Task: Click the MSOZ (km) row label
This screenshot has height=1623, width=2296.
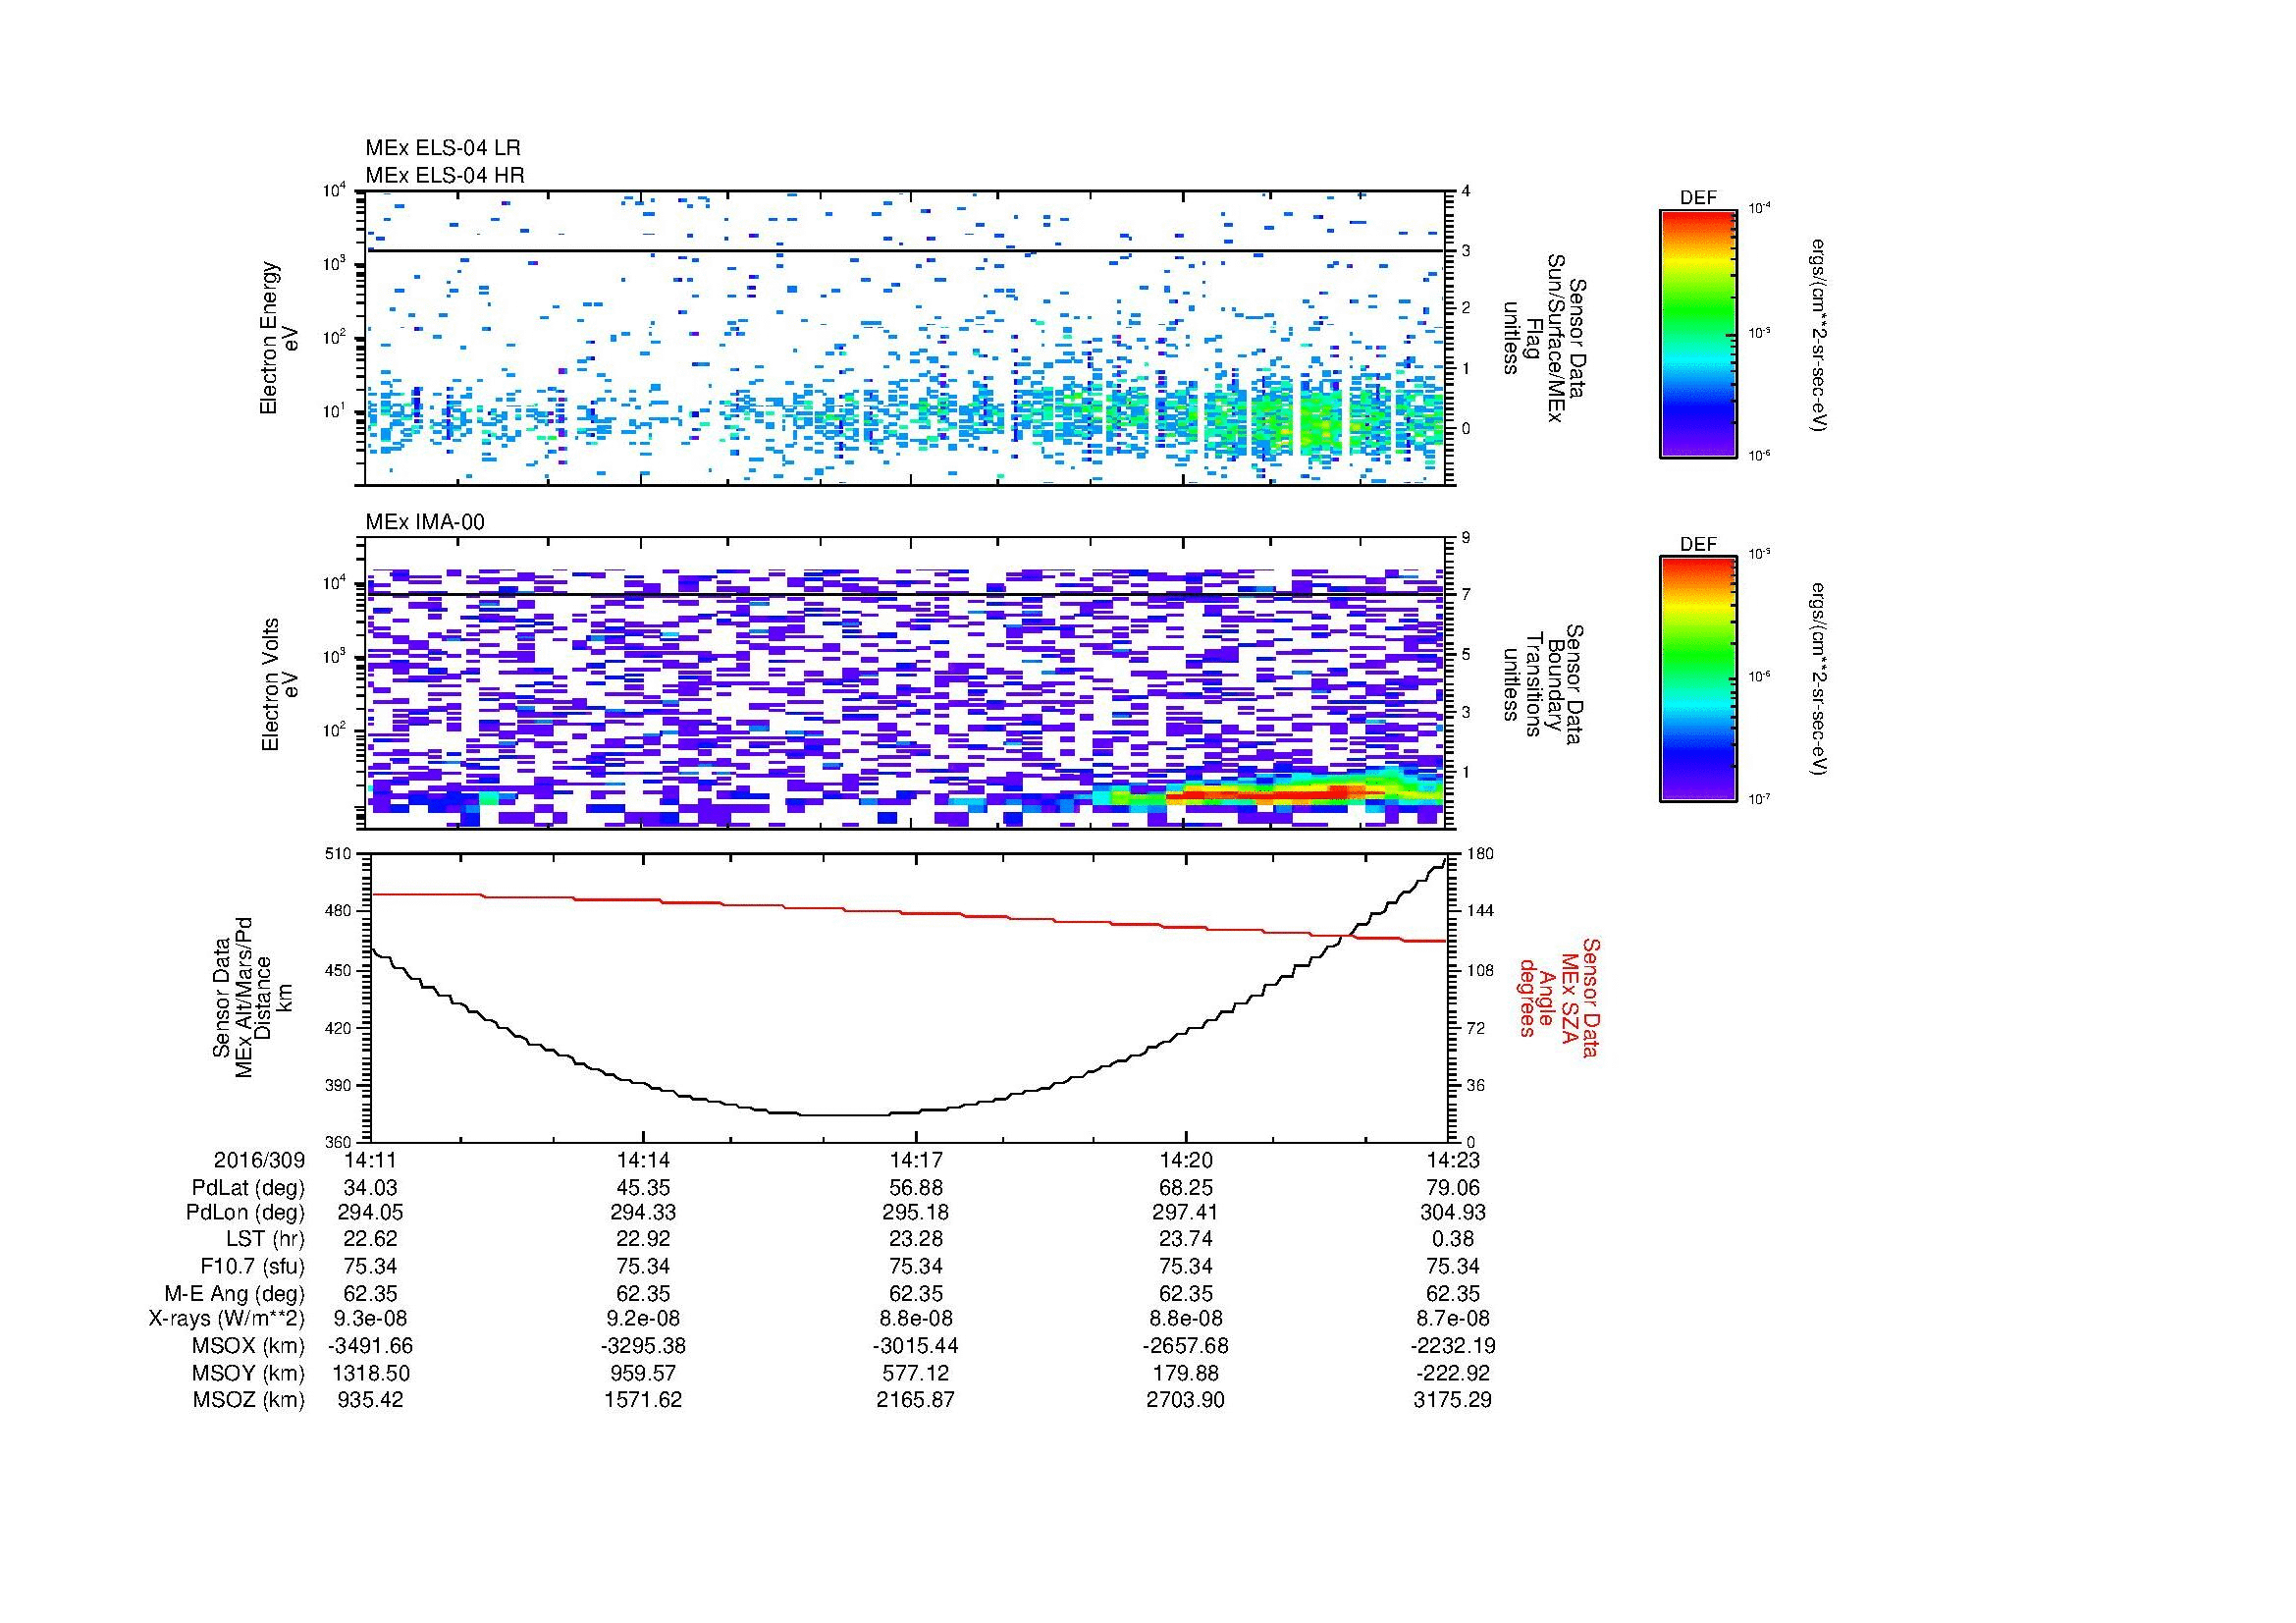Action: [249, 1400]
